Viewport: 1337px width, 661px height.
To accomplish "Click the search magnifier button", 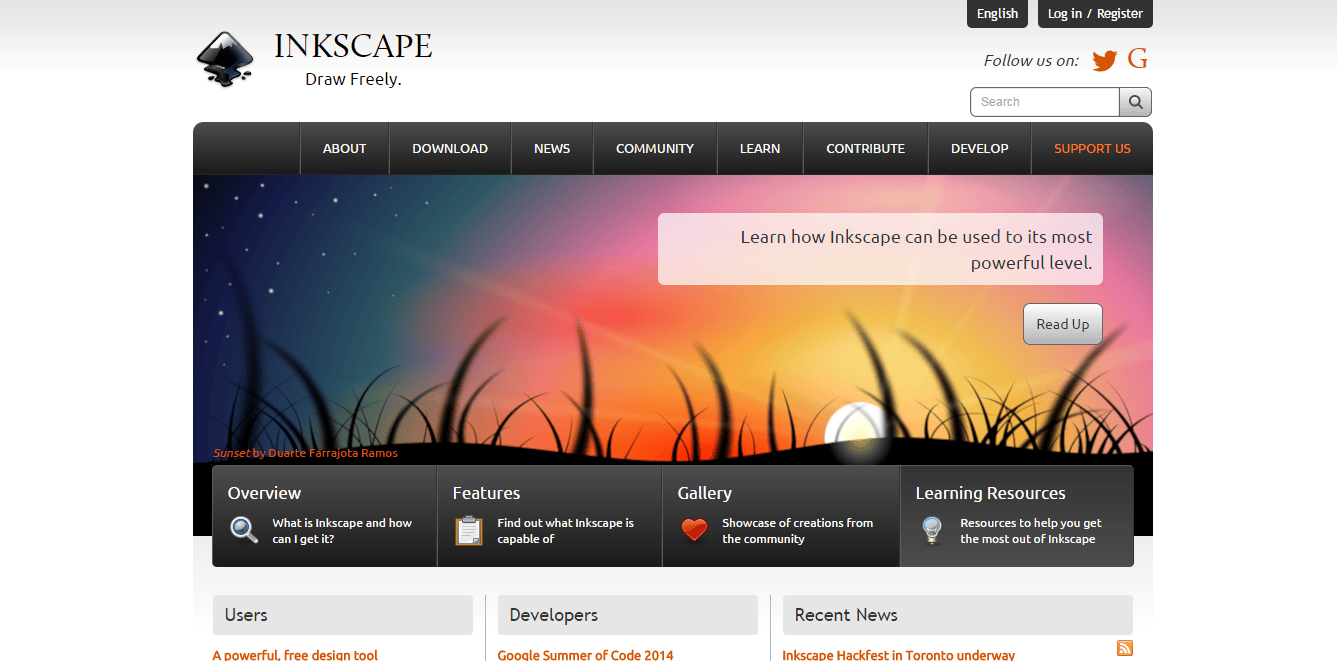I will pyautogui.click(x=1135, y=102).
